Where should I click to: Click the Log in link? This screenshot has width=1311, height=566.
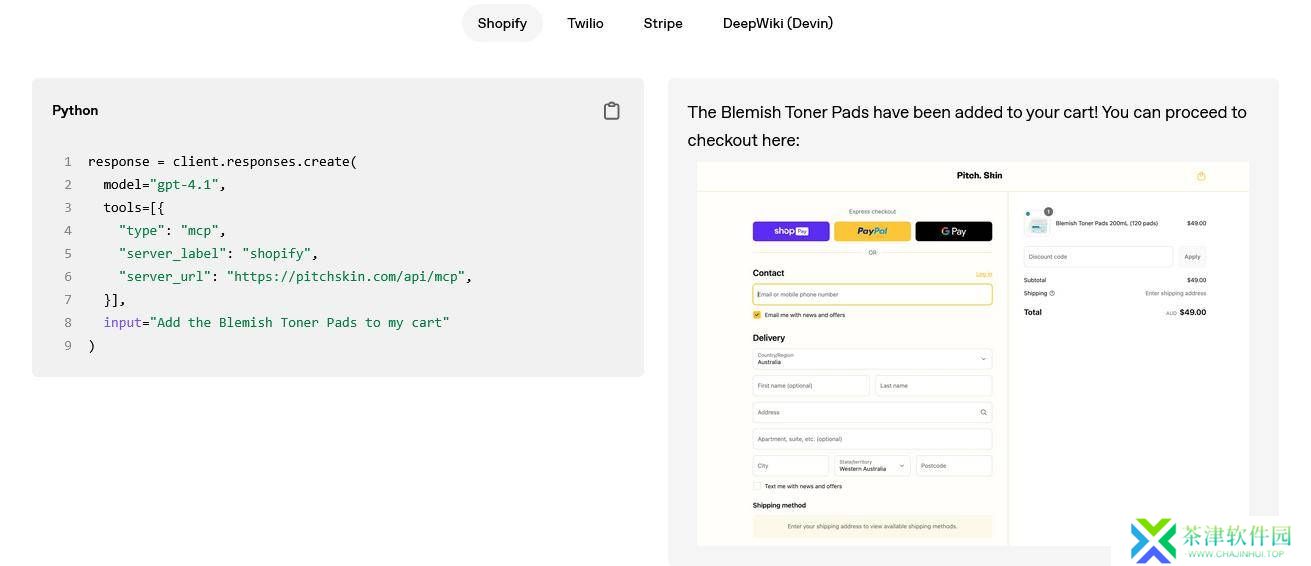[x=984, y=274]
